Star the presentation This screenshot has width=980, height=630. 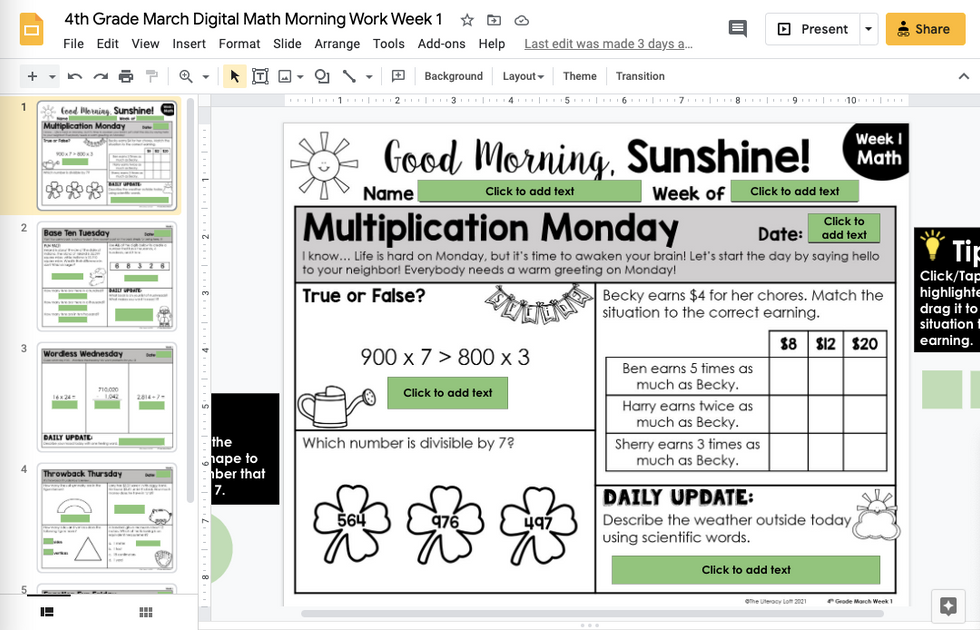(x=466, y=19)
